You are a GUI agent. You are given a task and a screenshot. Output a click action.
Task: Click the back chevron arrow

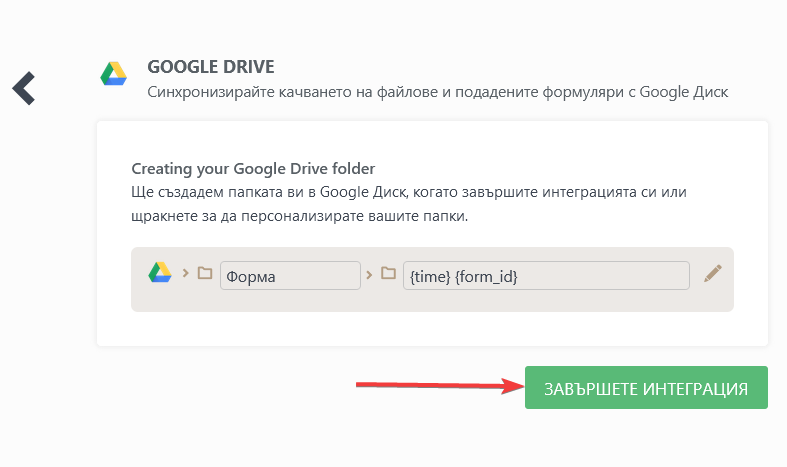point(24,88)
